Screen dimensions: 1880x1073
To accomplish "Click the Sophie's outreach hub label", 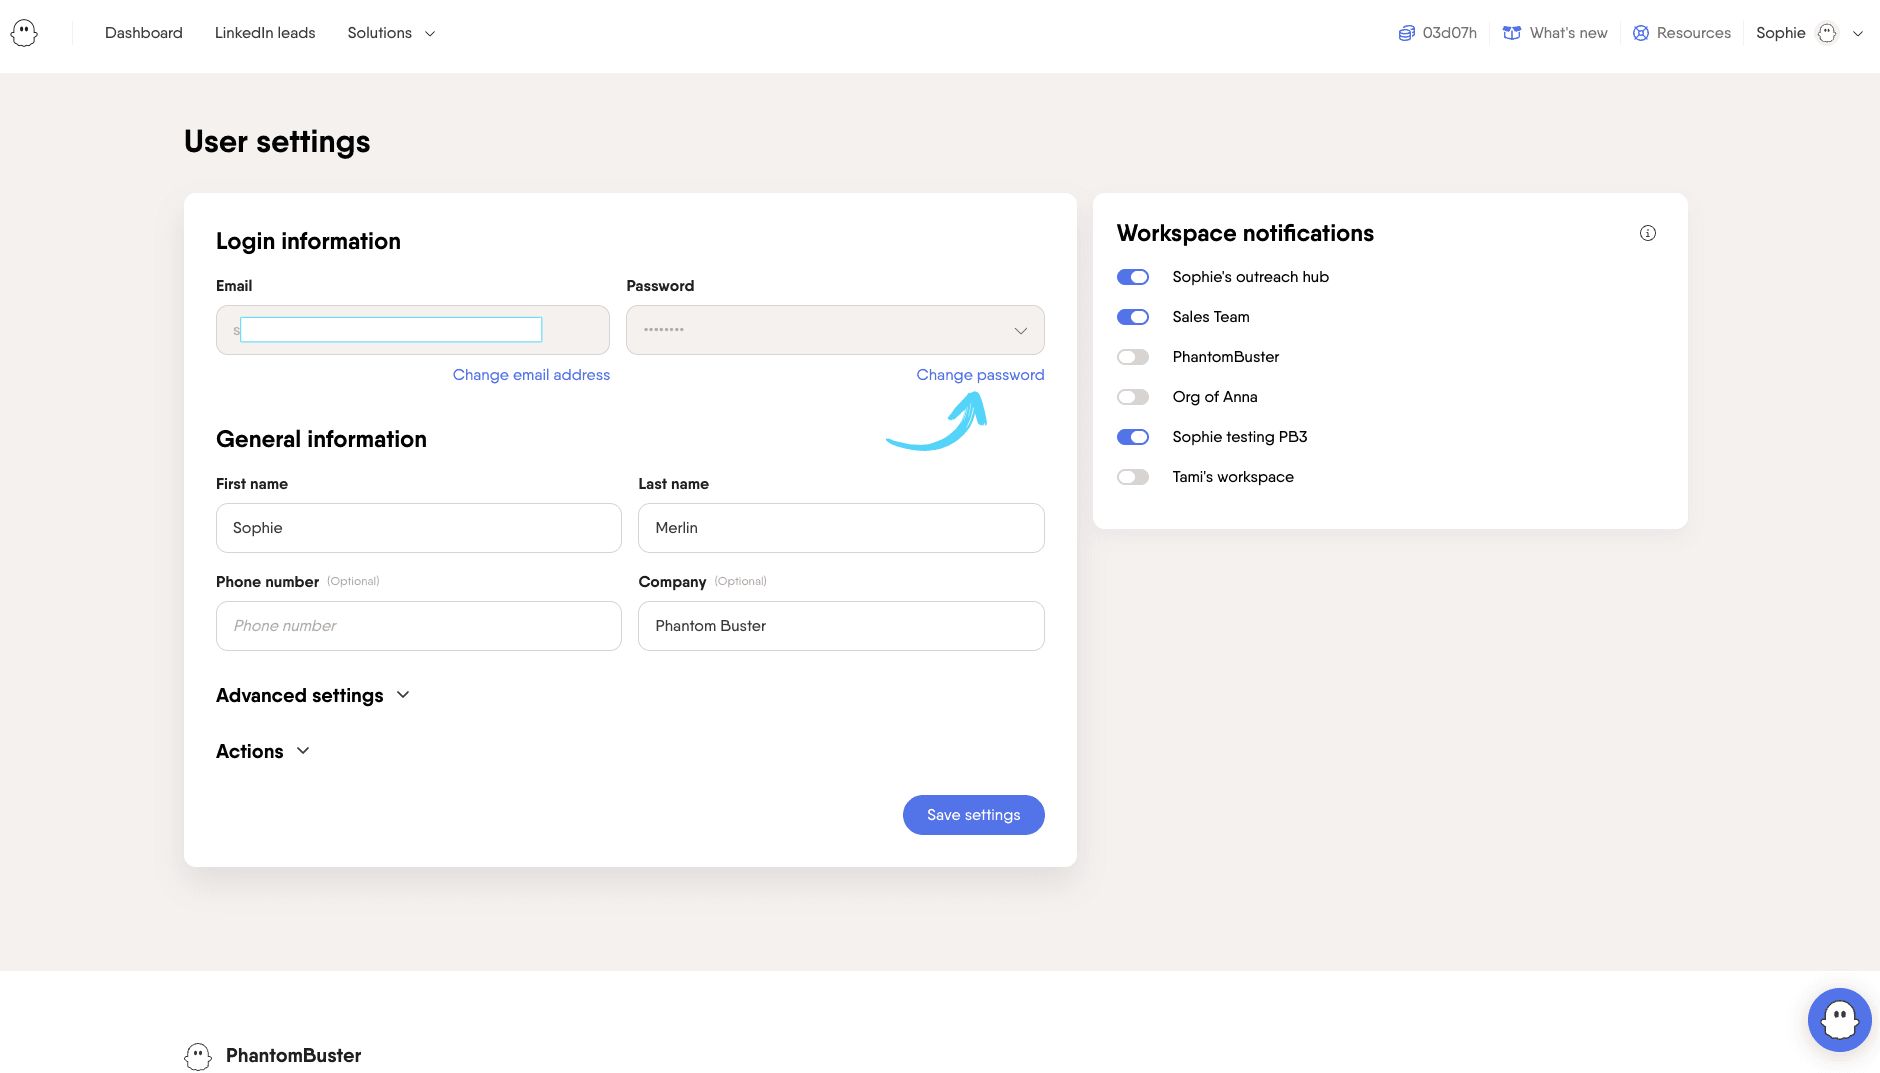I will coord(1250,277).
